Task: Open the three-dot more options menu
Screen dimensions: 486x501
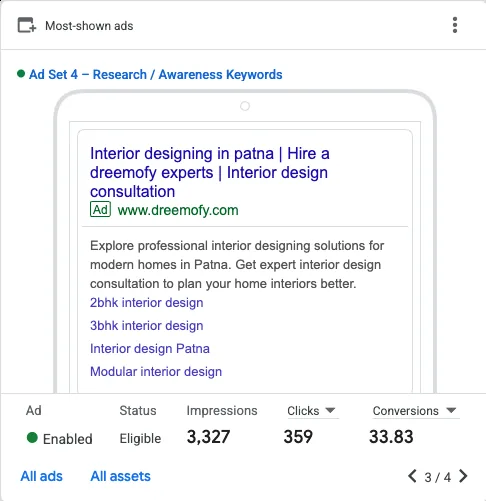Action: [x=455, y=25]
